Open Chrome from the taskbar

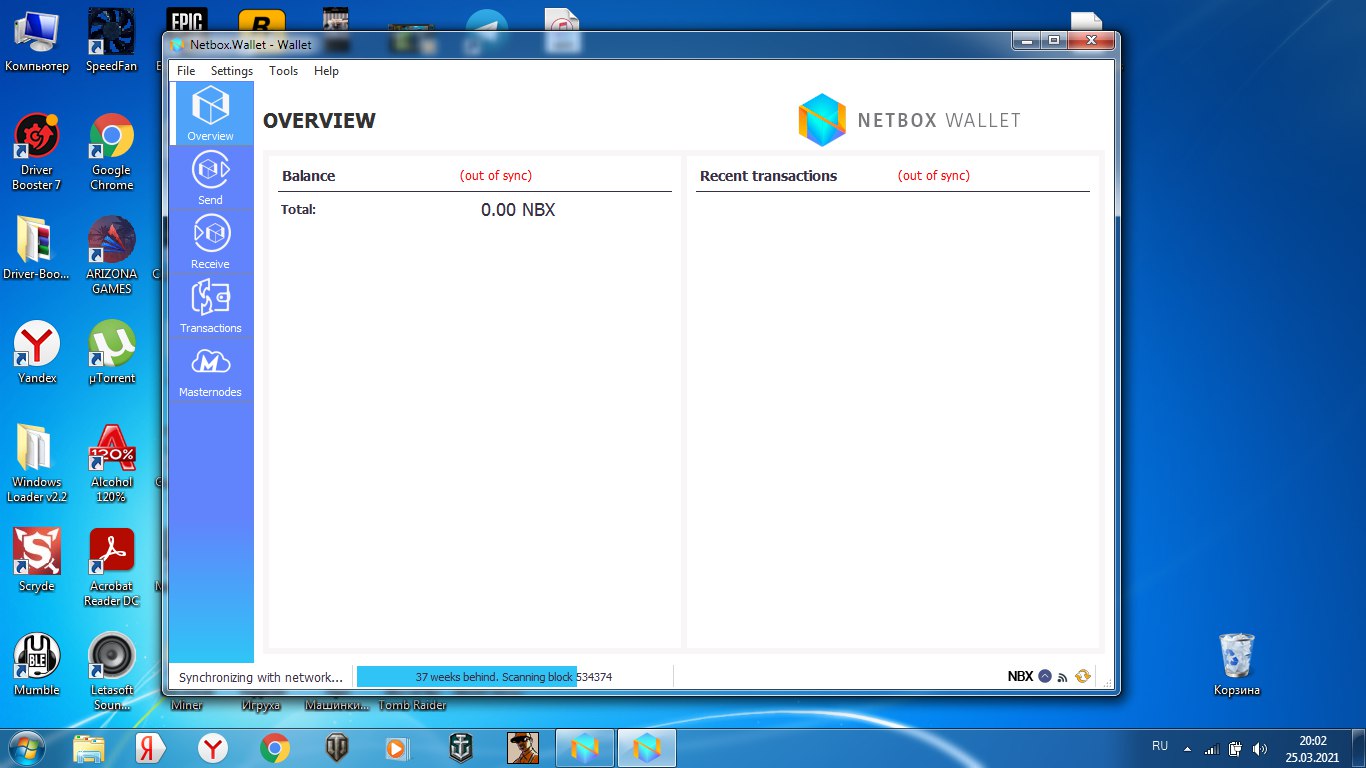point(275,748)
